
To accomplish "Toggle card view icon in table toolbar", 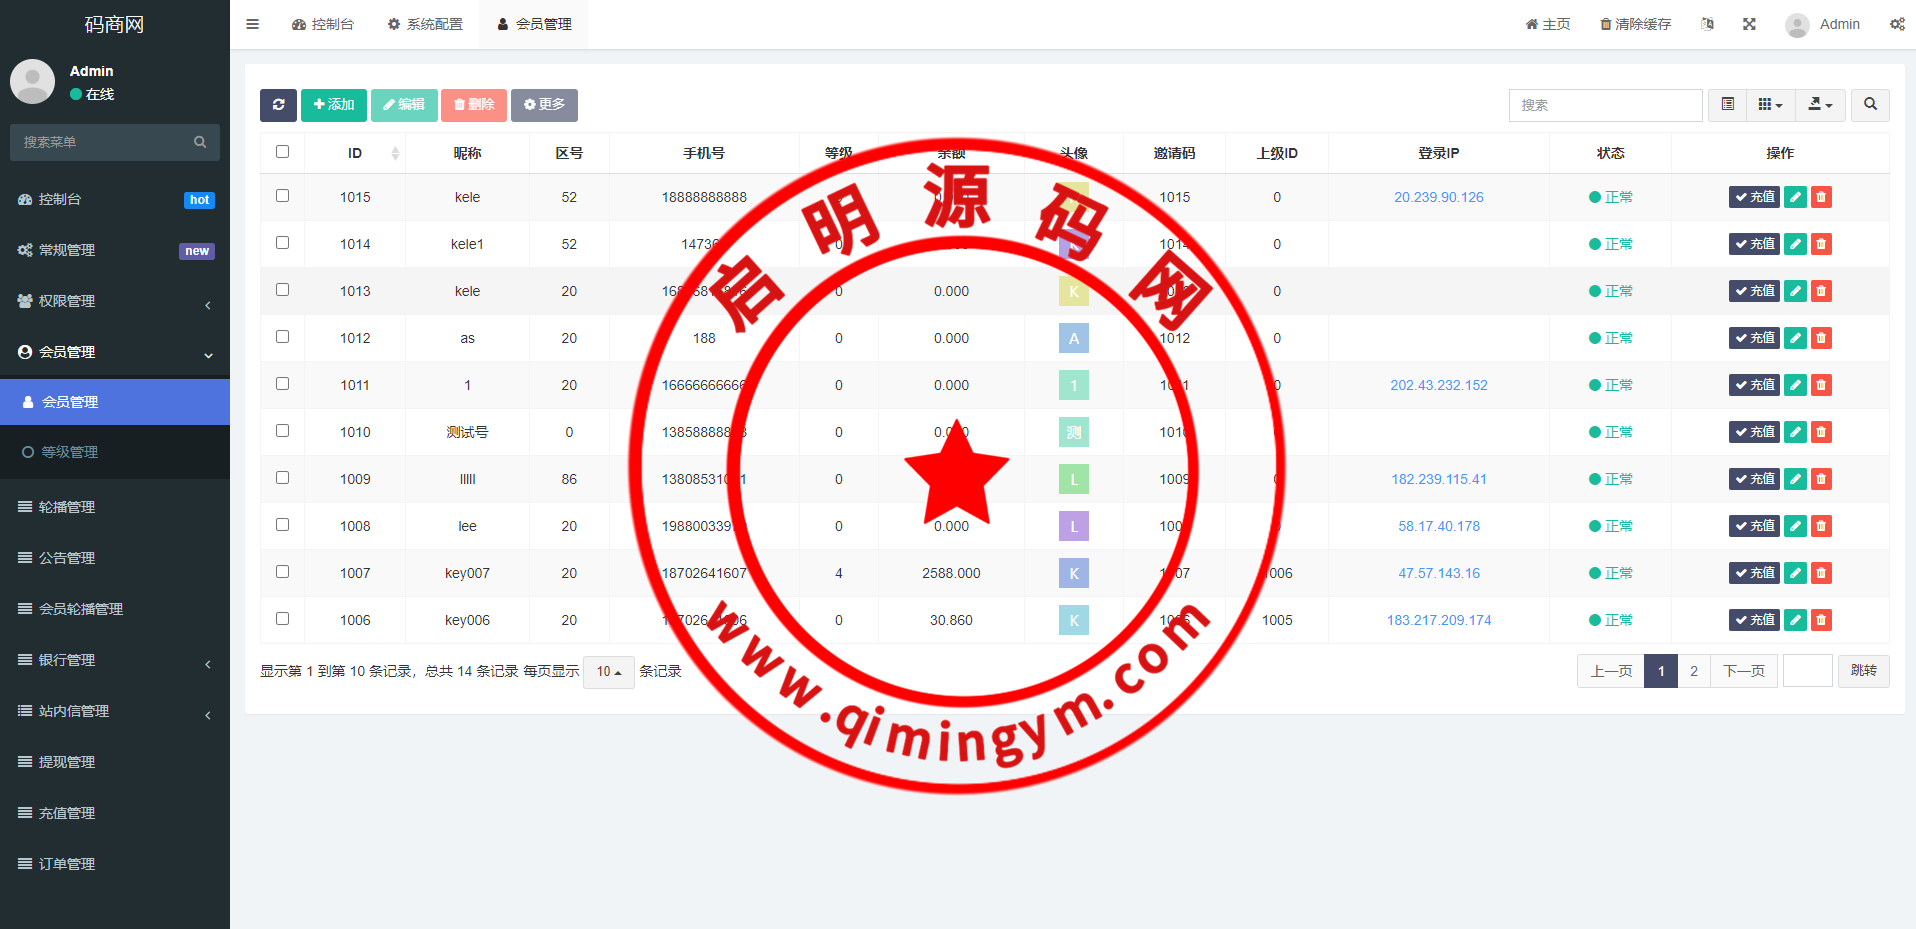I will pos(1727,105).
